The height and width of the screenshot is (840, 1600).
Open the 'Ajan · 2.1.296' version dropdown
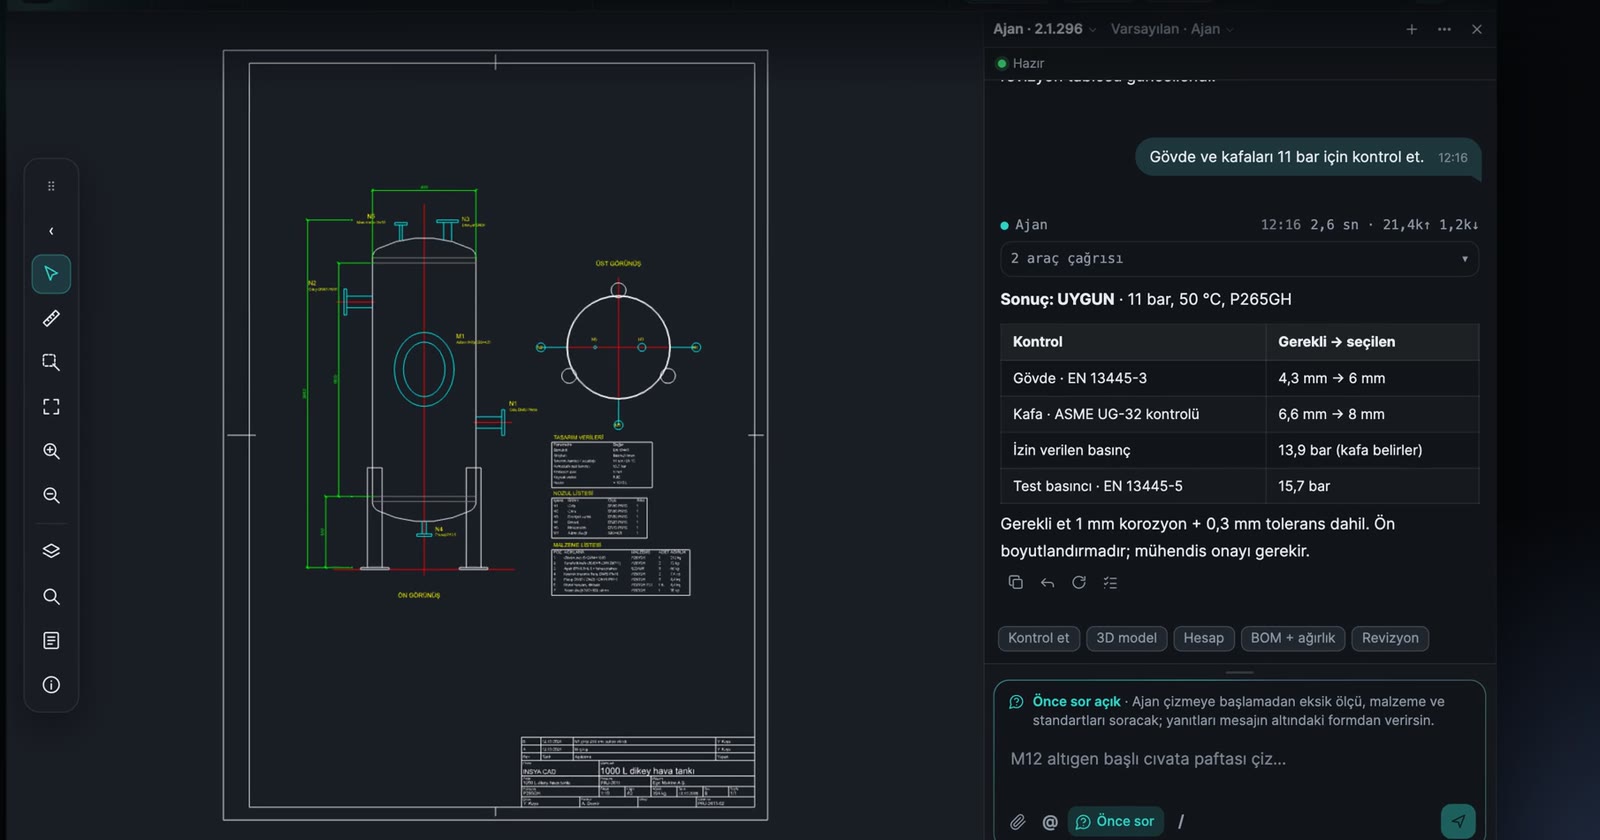coord(1045,29)
